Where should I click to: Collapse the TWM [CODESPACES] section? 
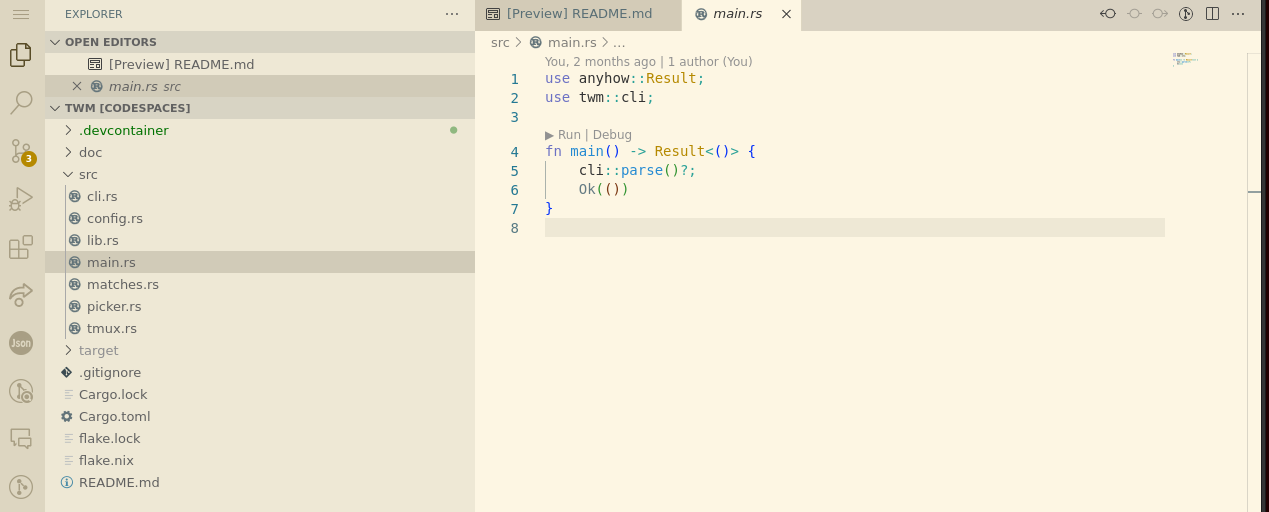260,108
